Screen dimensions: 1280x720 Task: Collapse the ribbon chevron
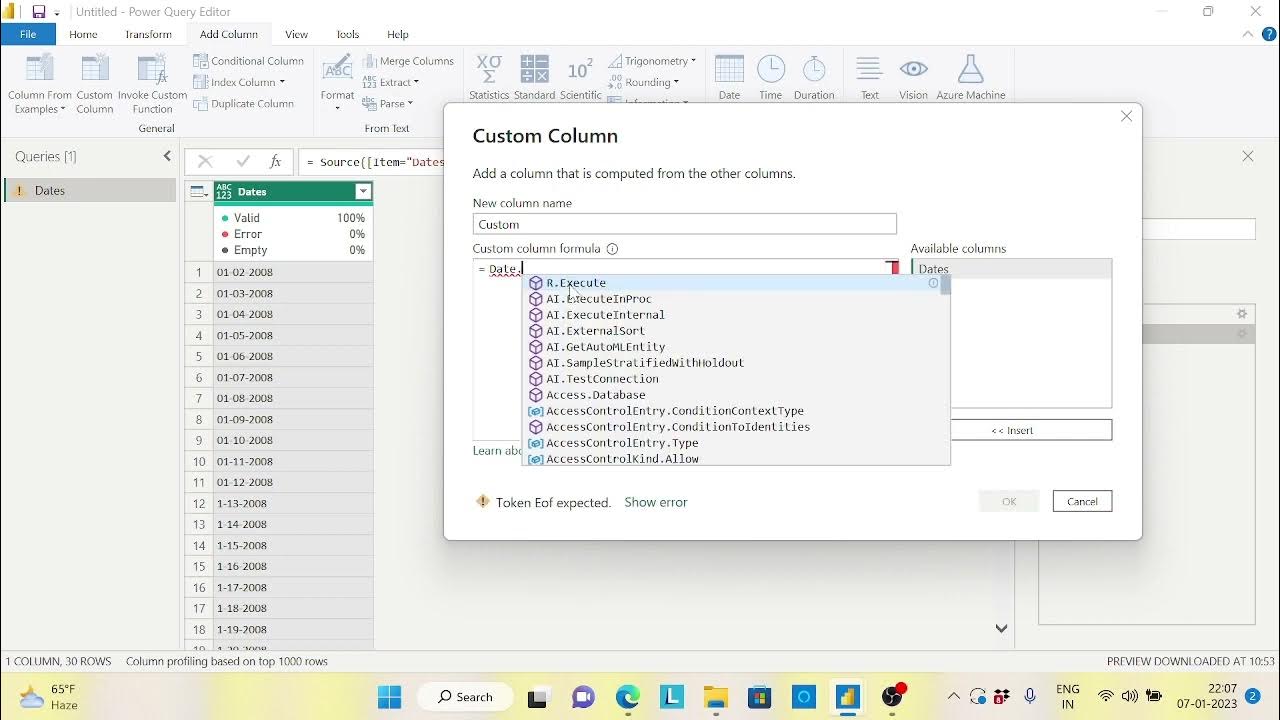coord(1247,34)
